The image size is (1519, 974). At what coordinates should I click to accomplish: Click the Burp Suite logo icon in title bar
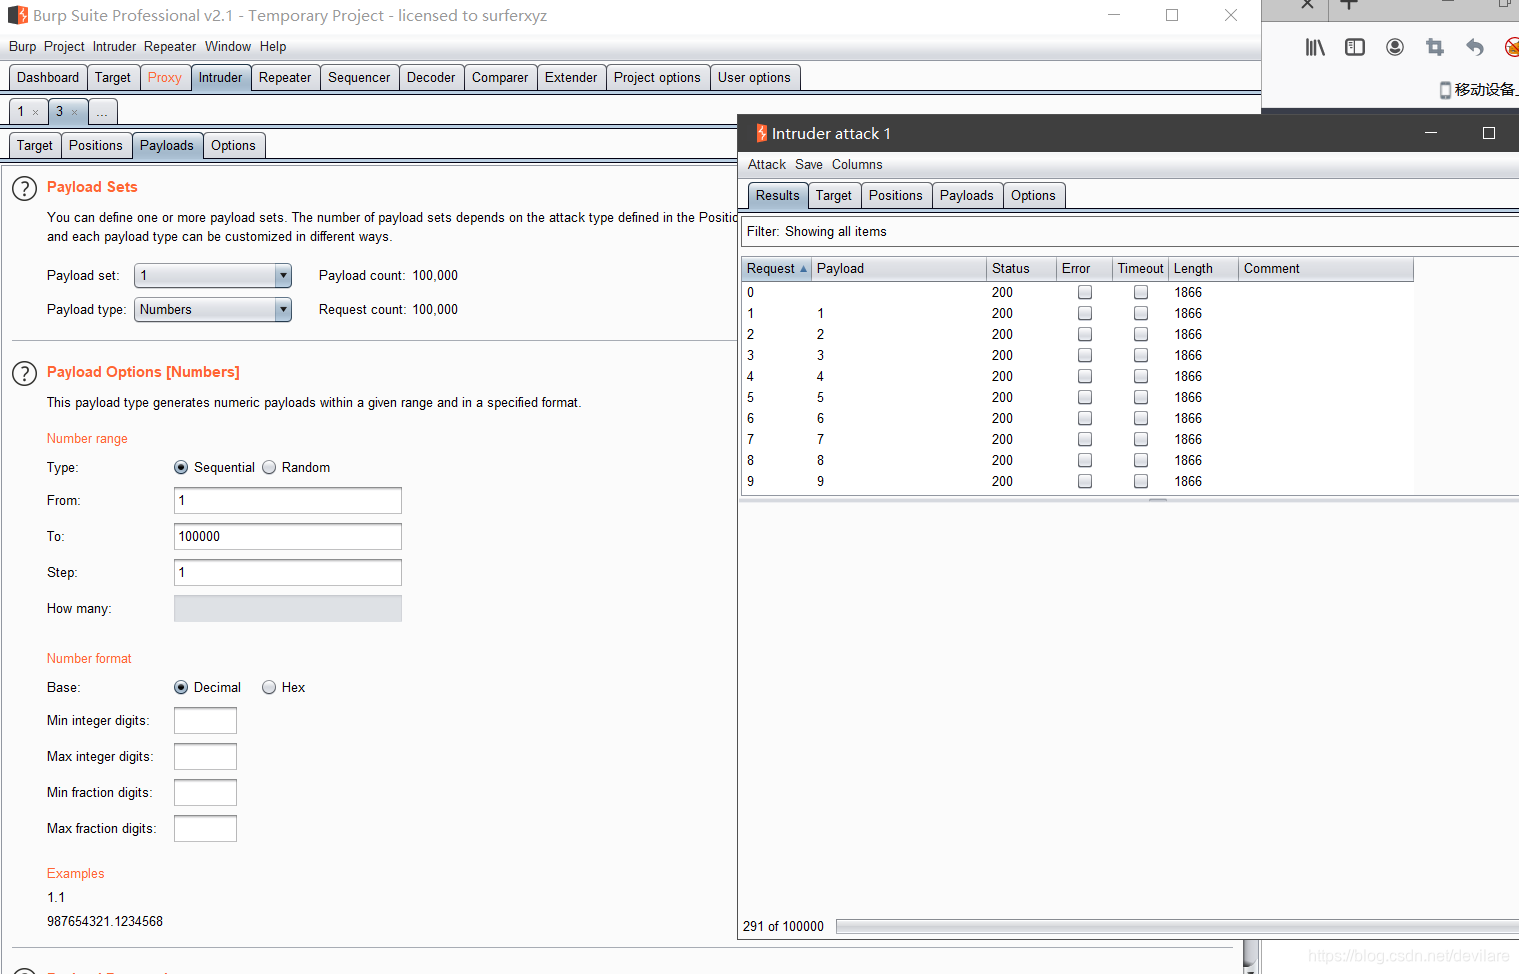(x=18, y=16)
